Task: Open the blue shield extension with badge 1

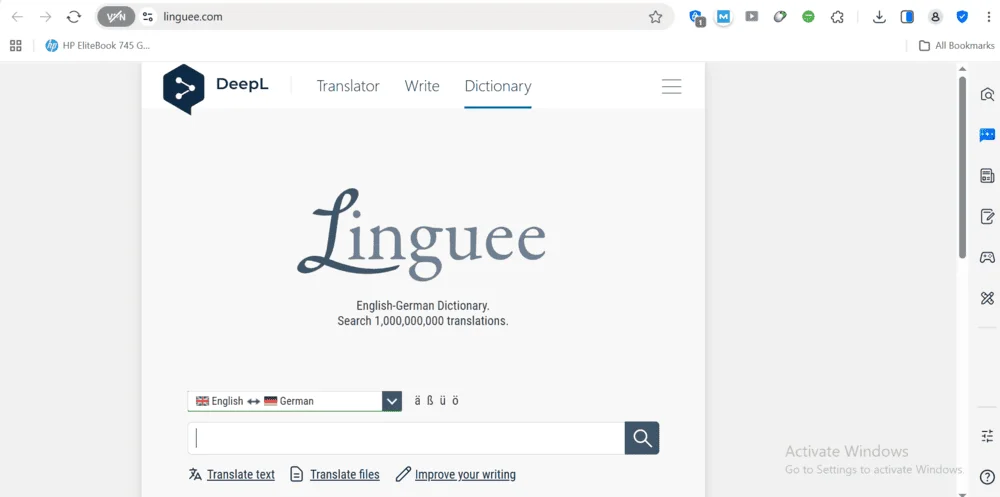Action: (x=696, y=17)
